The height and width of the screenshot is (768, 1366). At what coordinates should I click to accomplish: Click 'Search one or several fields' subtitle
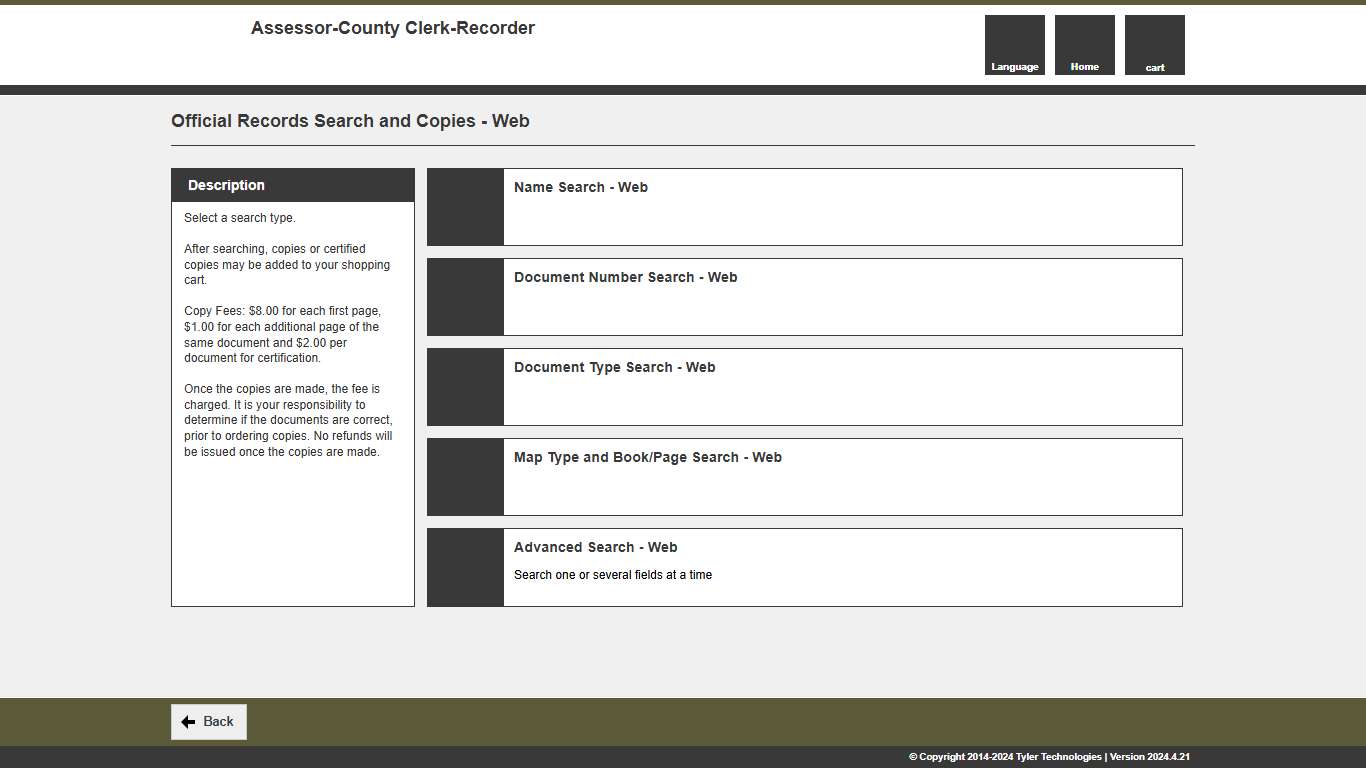click(x=612, y=575)
